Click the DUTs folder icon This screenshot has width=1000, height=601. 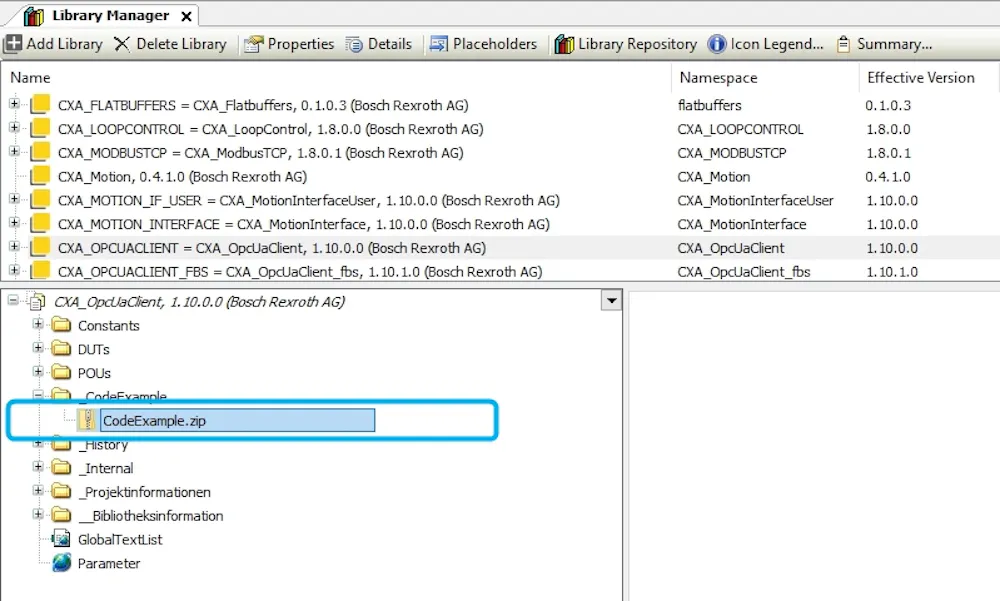(61, 349)
